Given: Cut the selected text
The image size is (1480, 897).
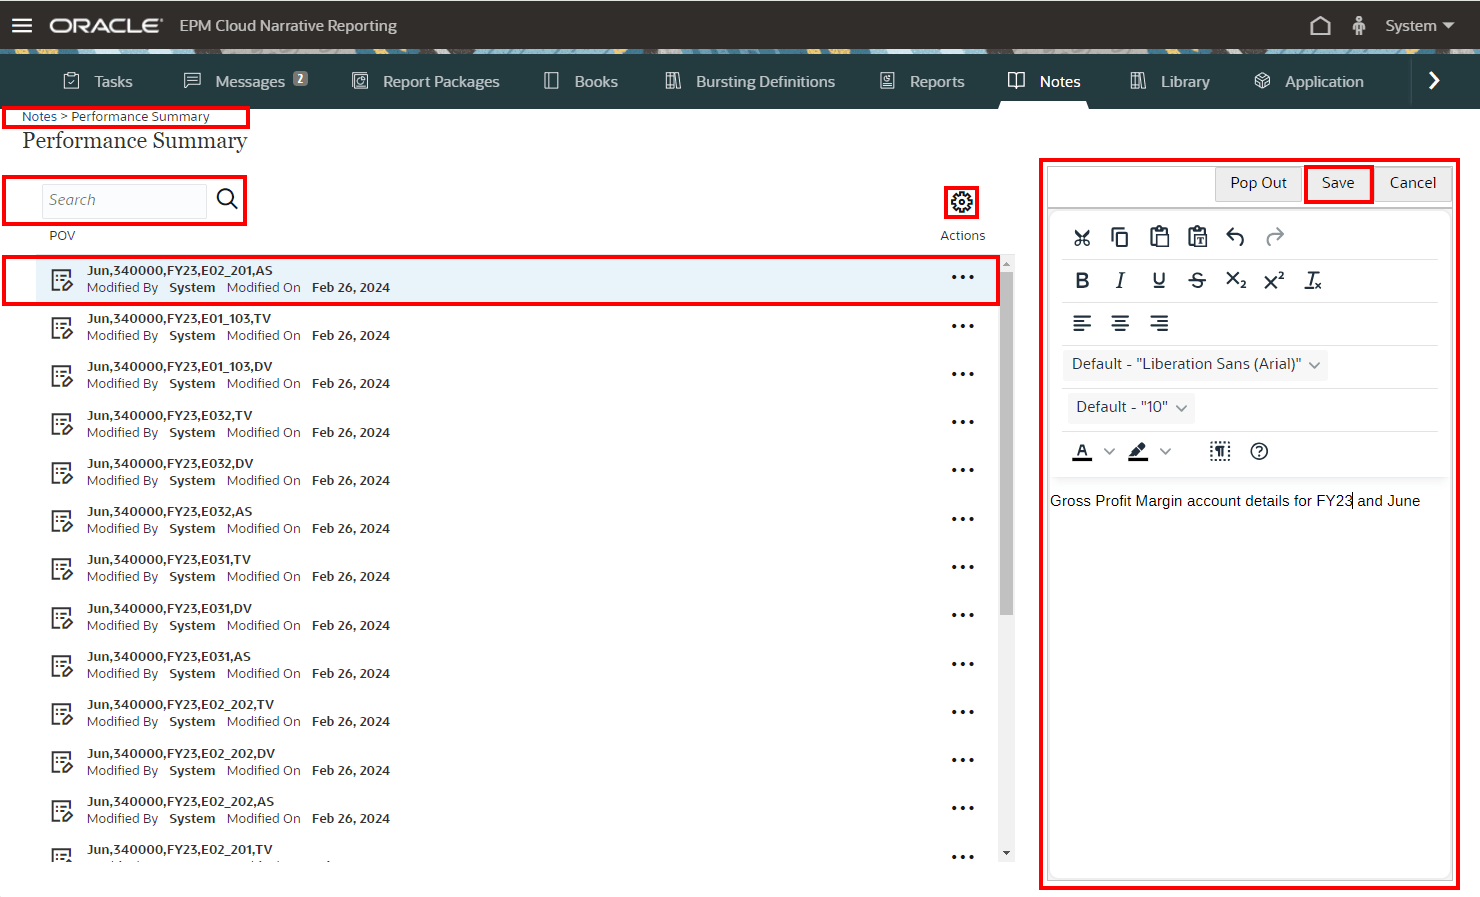Looking at the screenshot, I should (x=1082, y=237).
